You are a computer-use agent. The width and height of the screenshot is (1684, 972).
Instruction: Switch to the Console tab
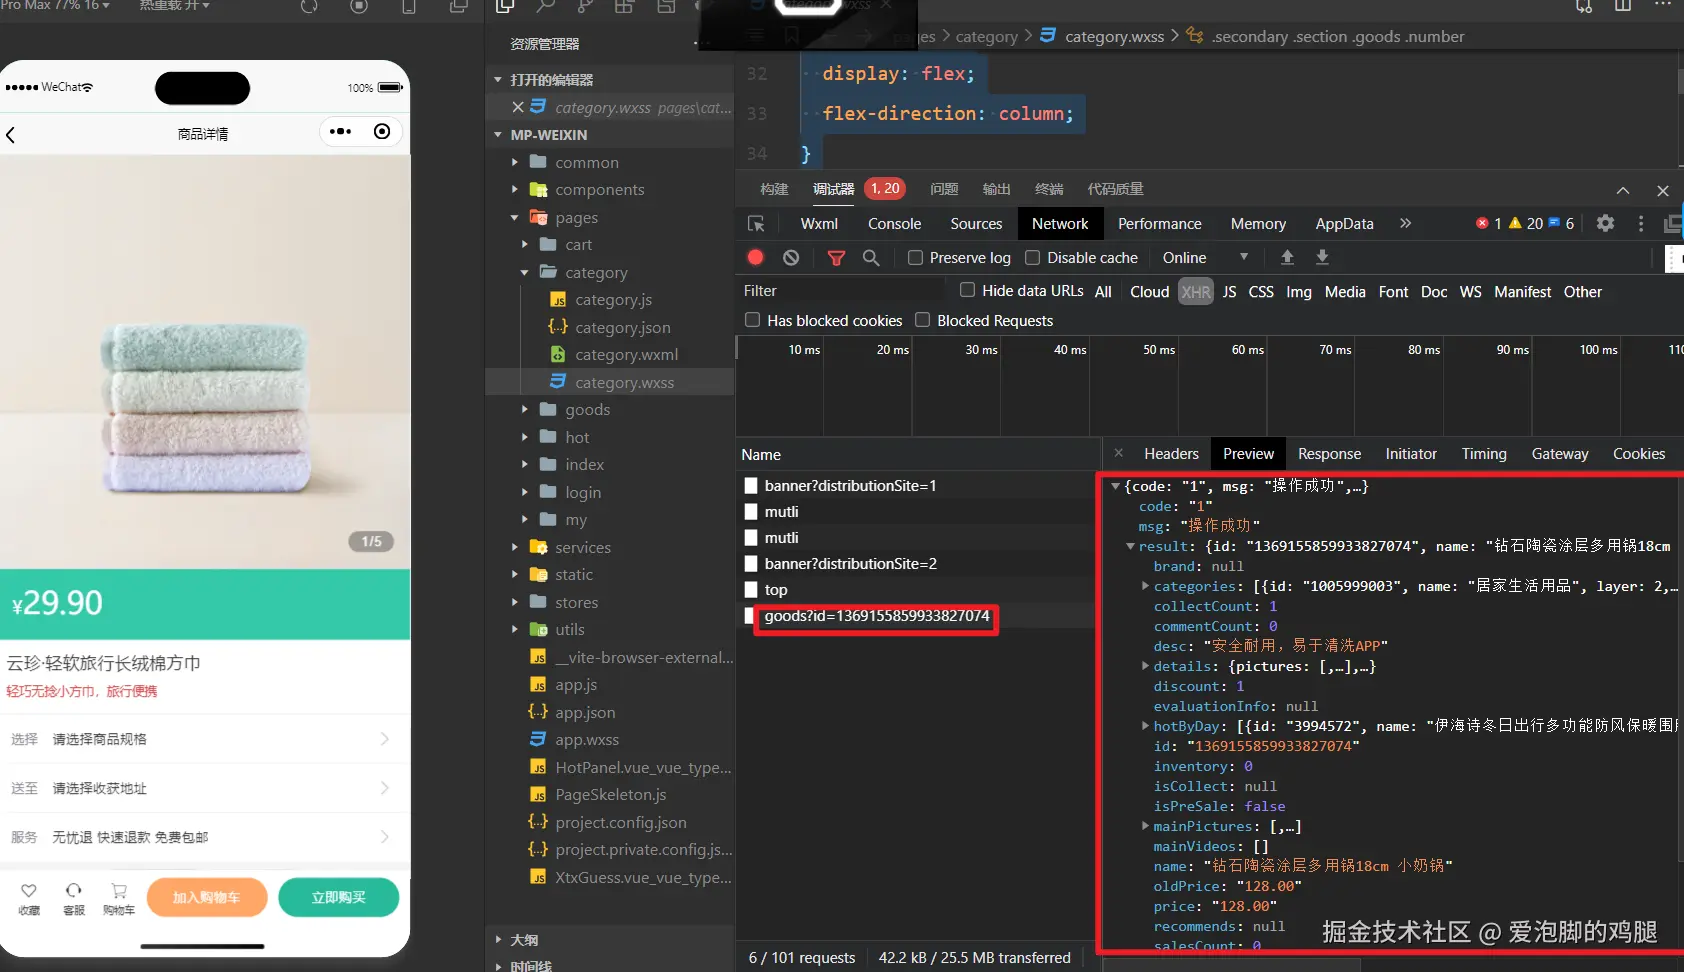tap(894, 224)
